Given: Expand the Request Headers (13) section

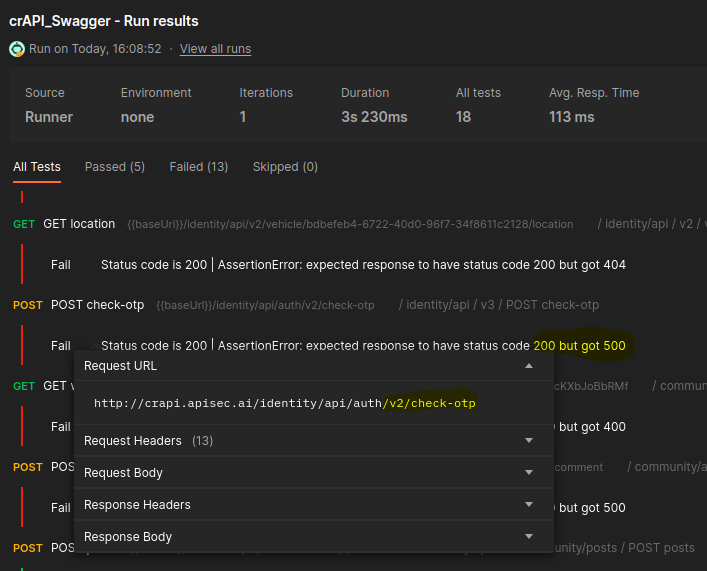Looking at the screenshot, I should pos(528,440).
